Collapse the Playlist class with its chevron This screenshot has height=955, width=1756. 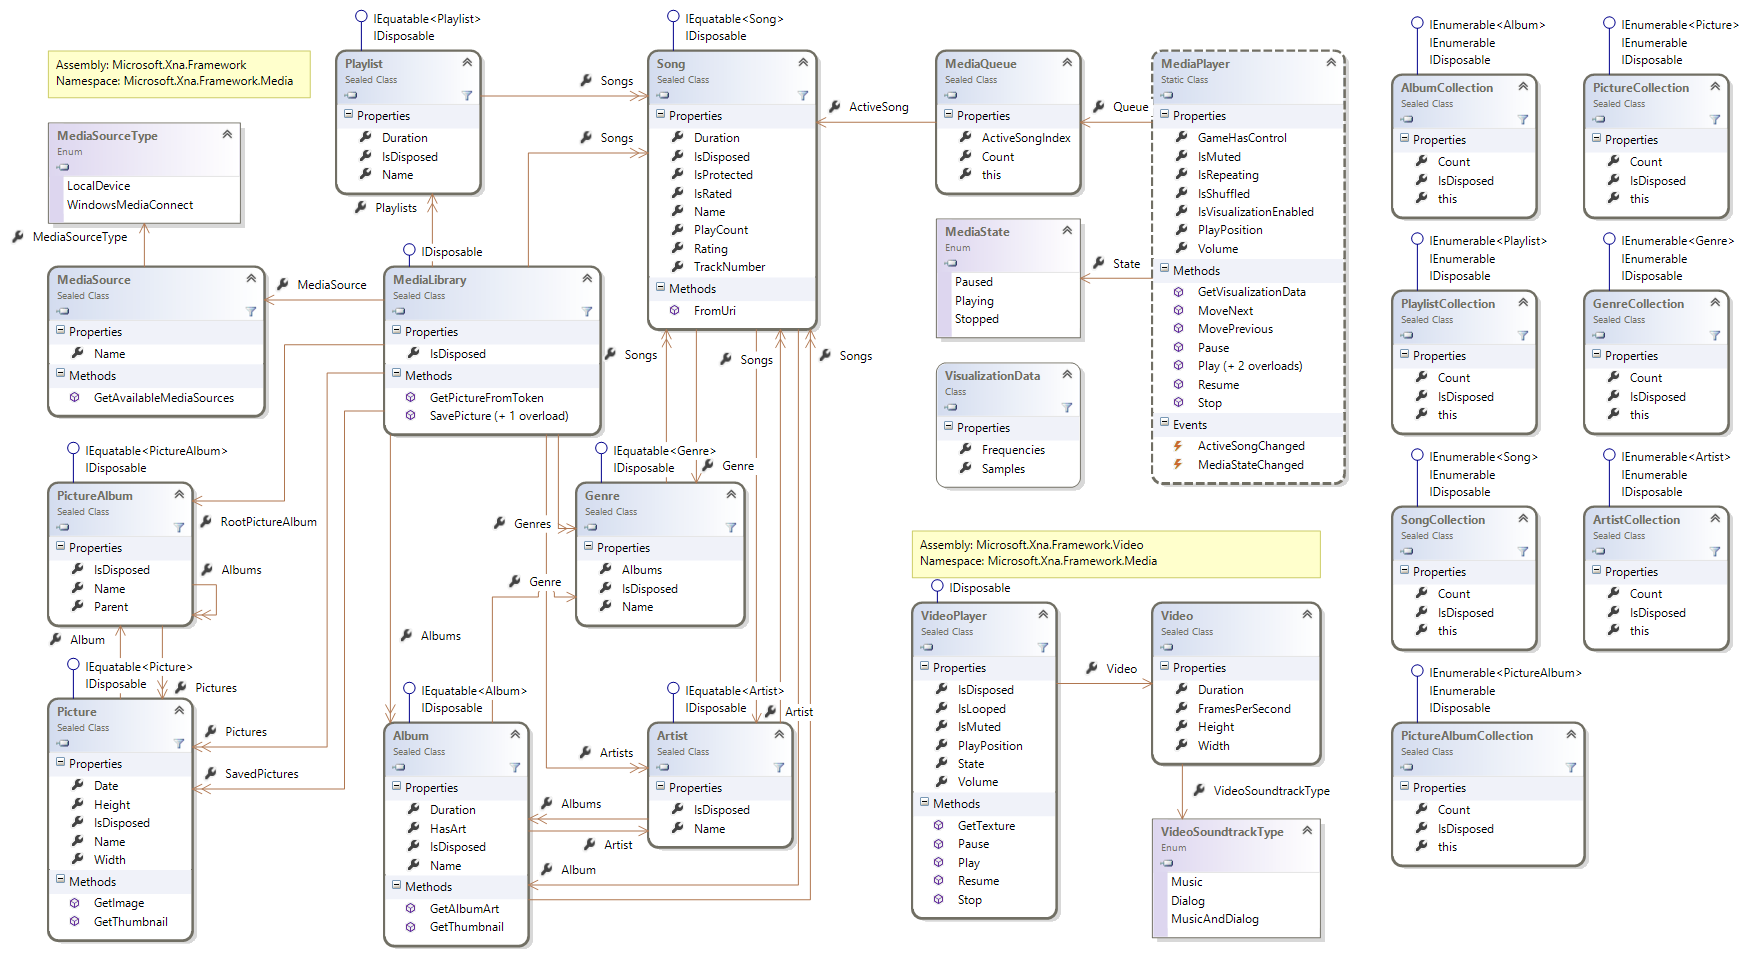point(467,62)
